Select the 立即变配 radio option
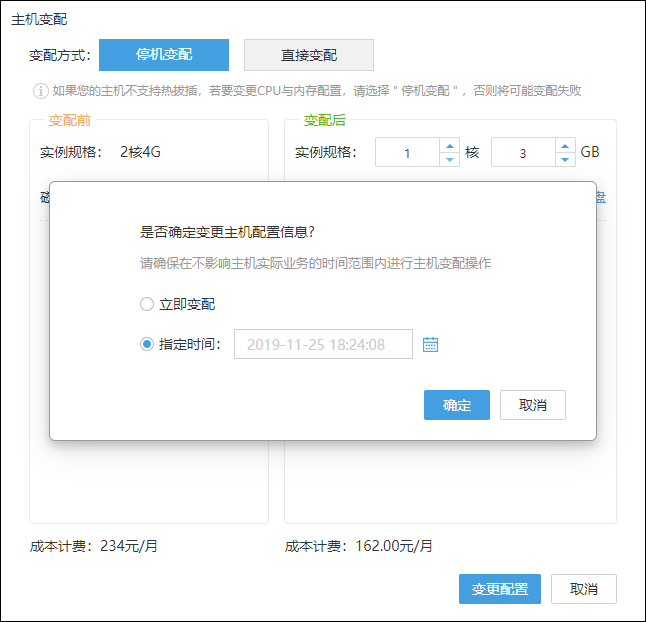The image size is (646, 622). tap(147, 304)
